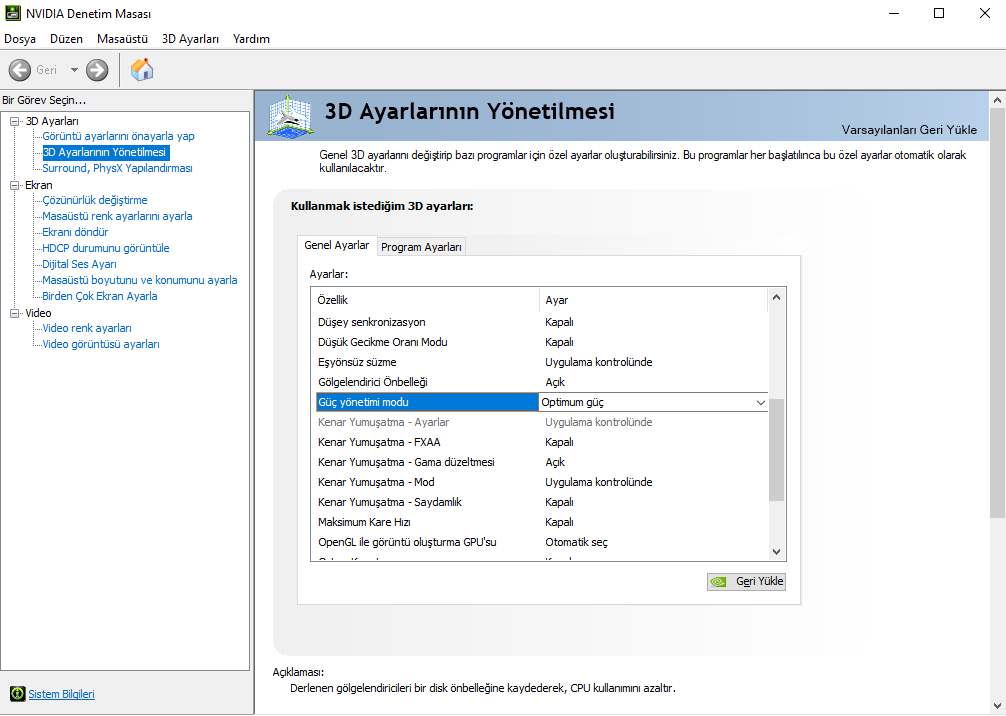Select the Eşyönsüz süzme row
The height and width of the screenshot is (716, 1006).
541,362
